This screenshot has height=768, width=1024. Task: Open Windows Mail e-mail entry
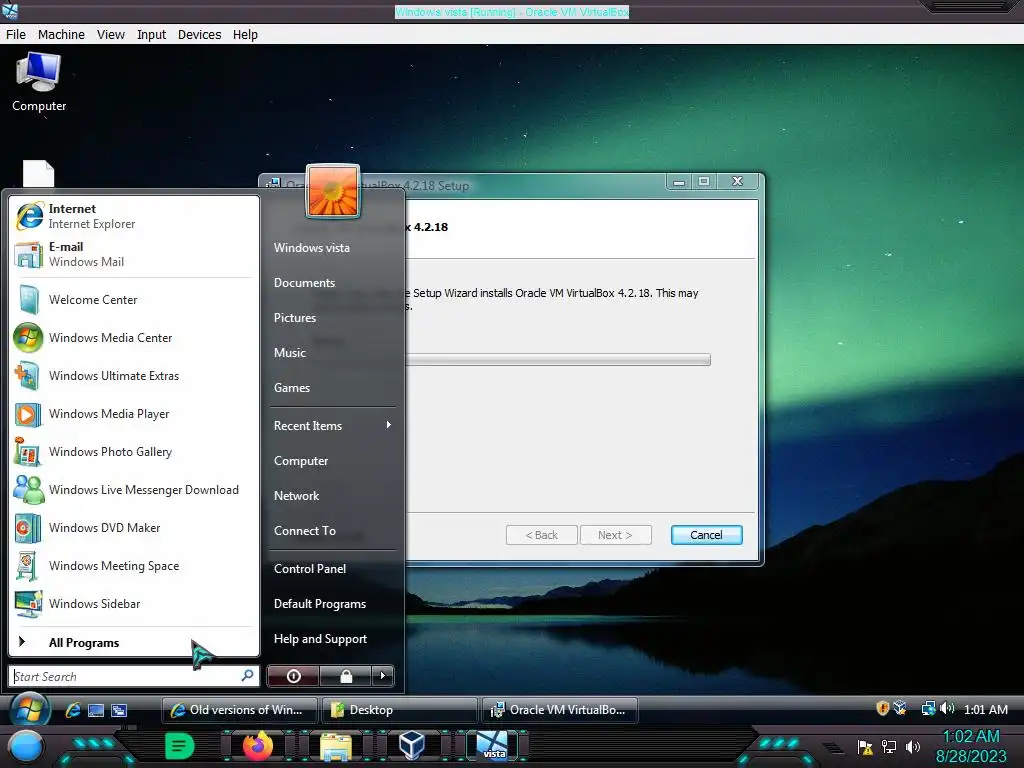point(134,254)
